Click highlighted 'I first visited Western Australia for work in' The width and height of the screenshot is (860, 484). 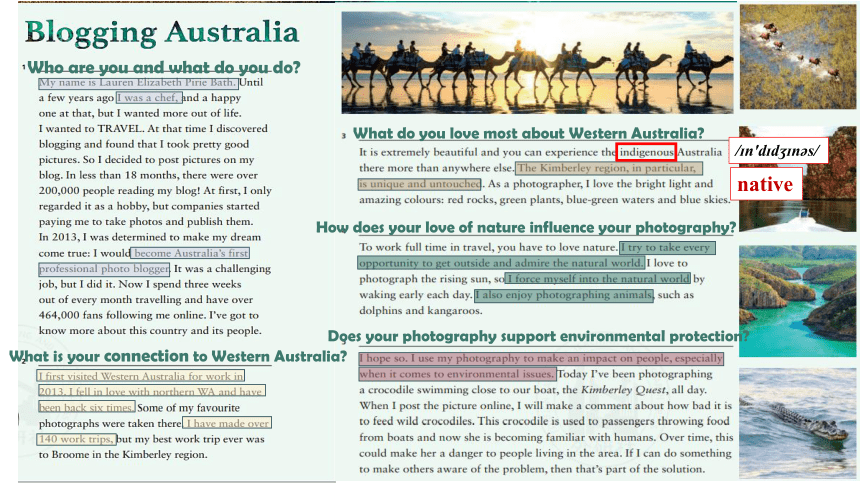click(x=141, y=376)
